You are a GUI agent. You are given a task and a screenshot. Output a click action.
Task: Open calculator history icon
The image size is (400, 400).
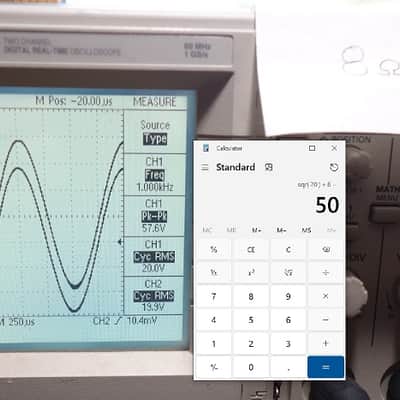(x=334, y=167)
